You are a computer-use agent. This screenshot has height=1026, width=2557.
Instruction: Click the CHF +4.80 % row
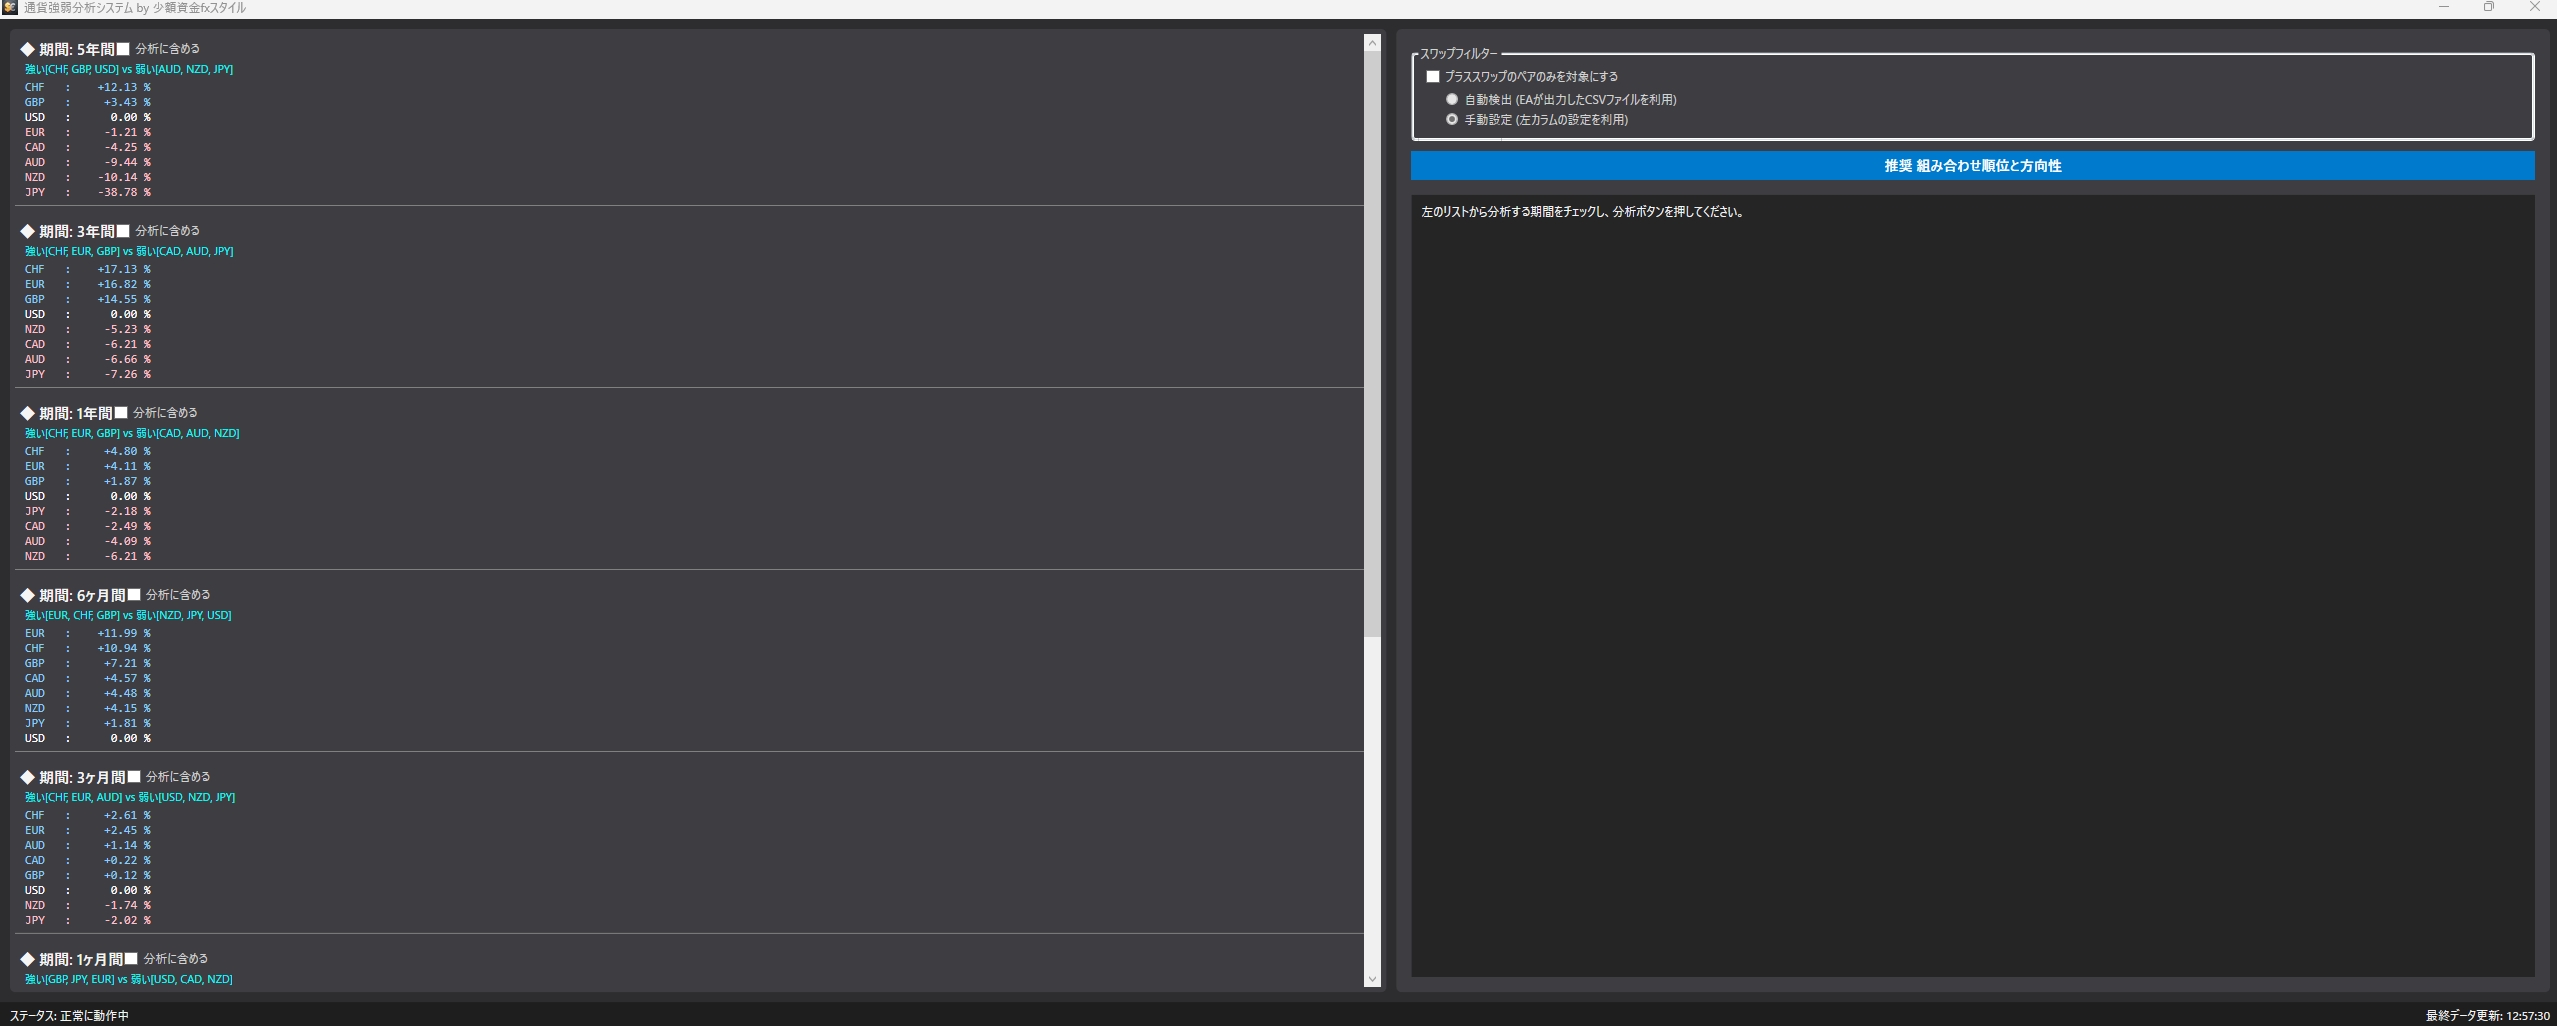tap(88, 451)
